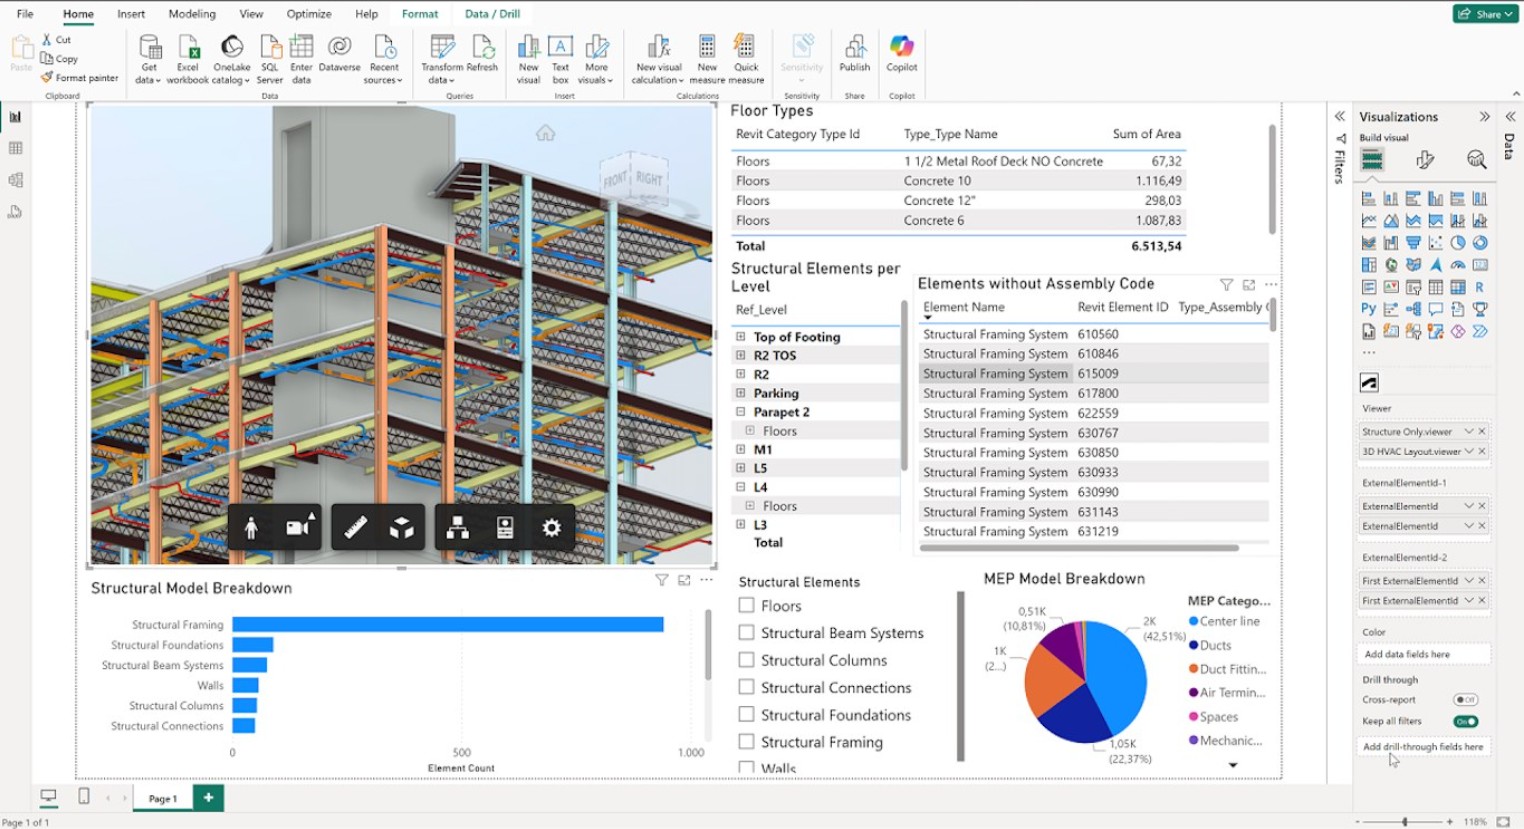Open the Format tab

click(420, 13)
